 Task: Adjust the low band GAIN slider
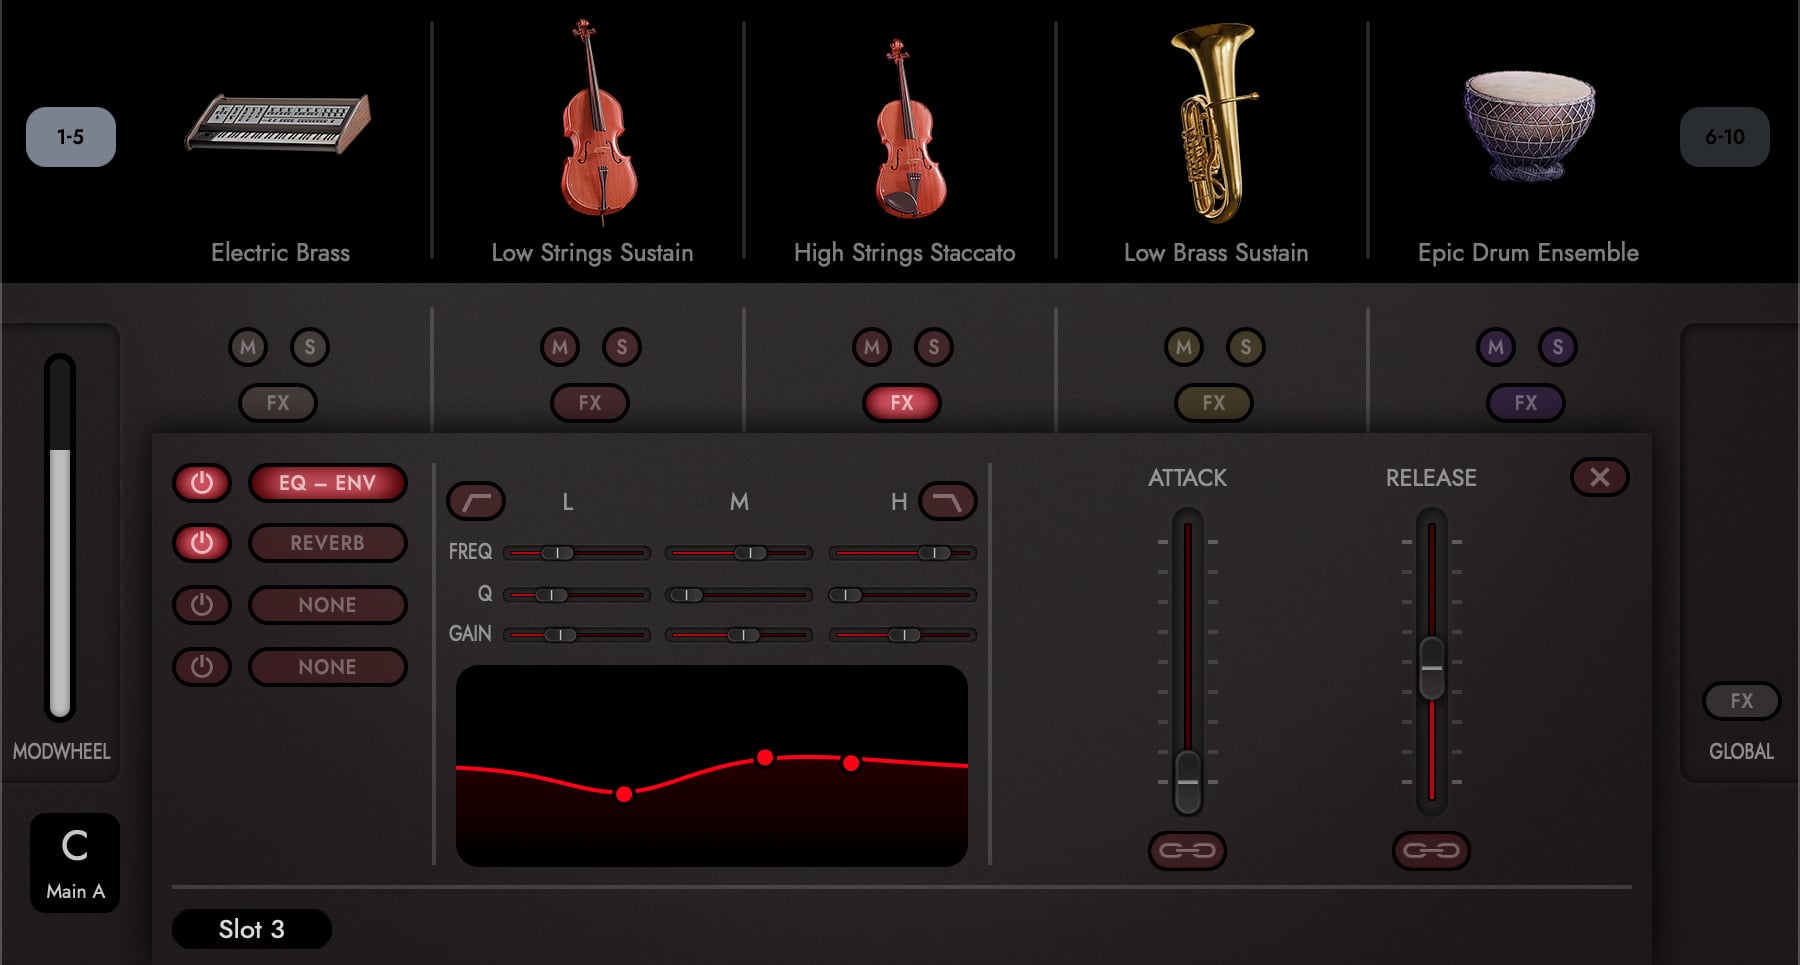[x=577, y=635]
